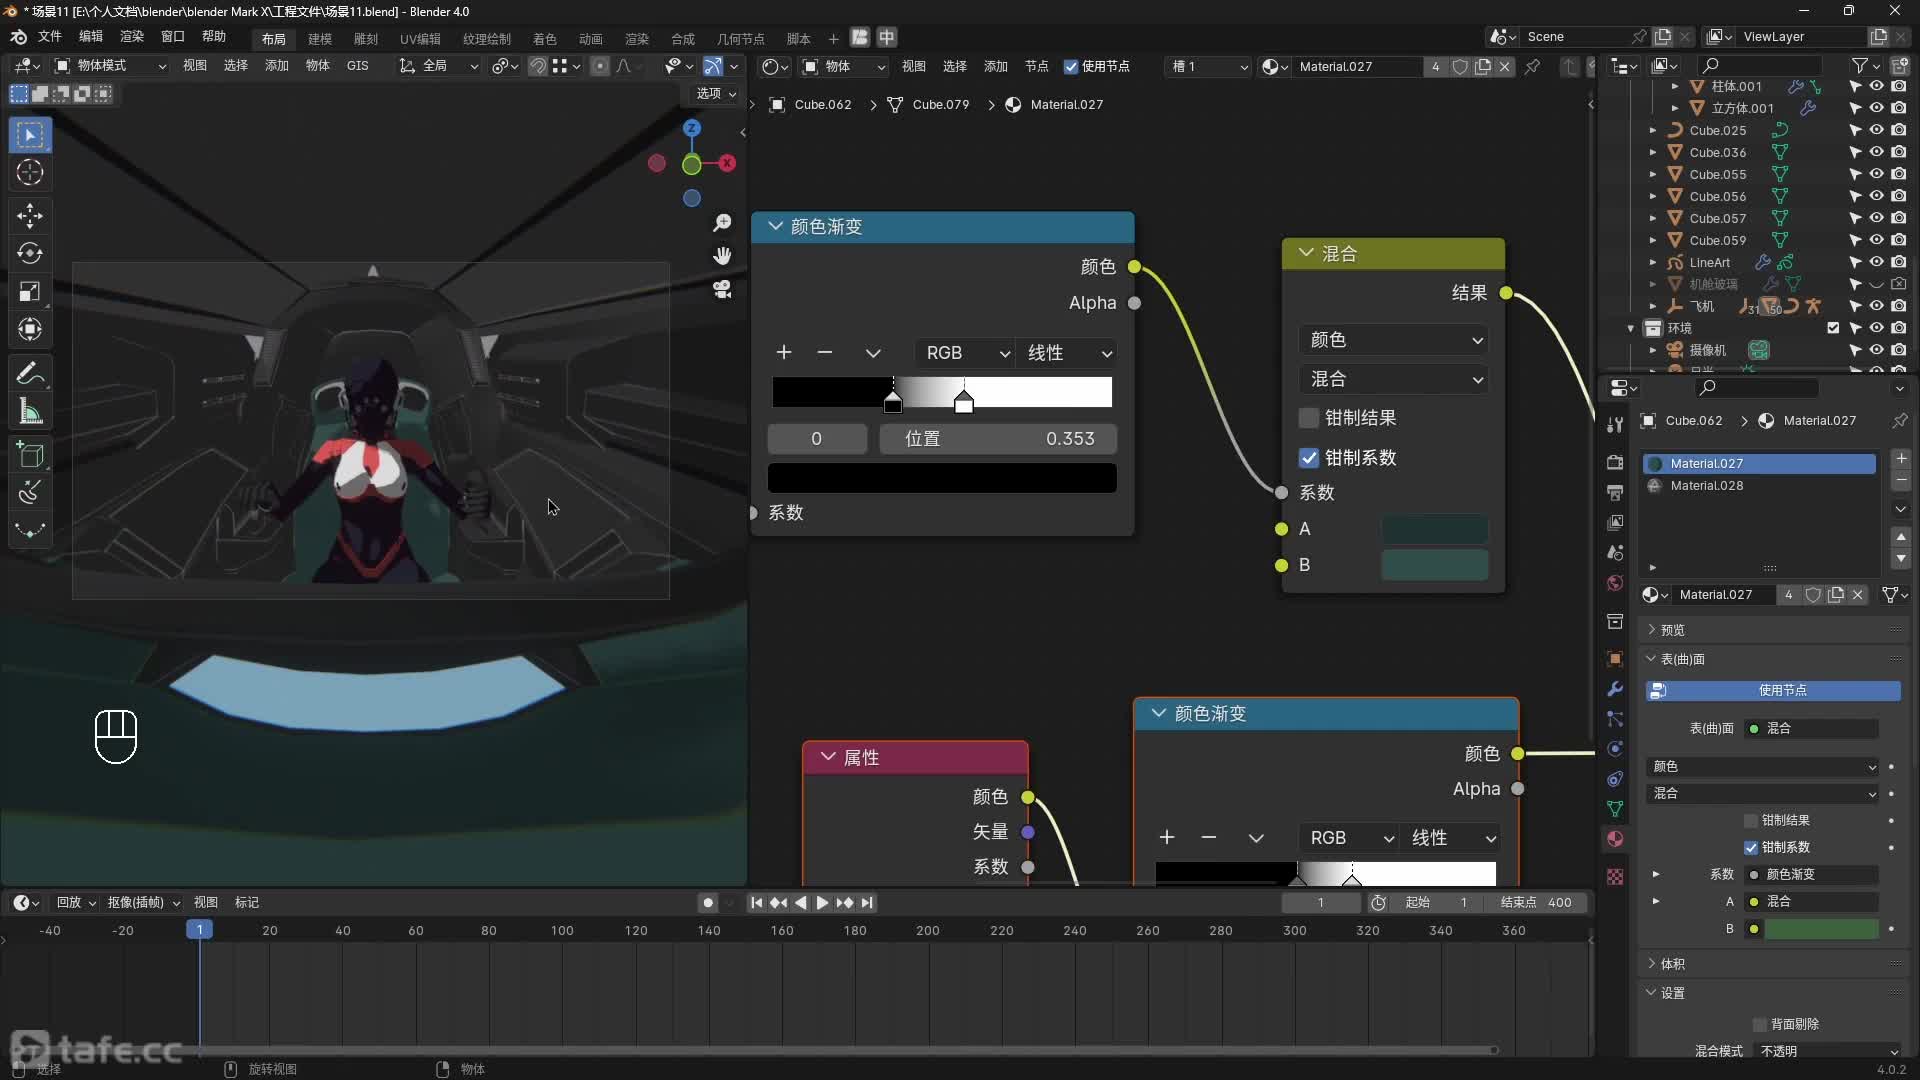Open the Render properties tab icon
1920x1080 pixels.
(1615, 462)
